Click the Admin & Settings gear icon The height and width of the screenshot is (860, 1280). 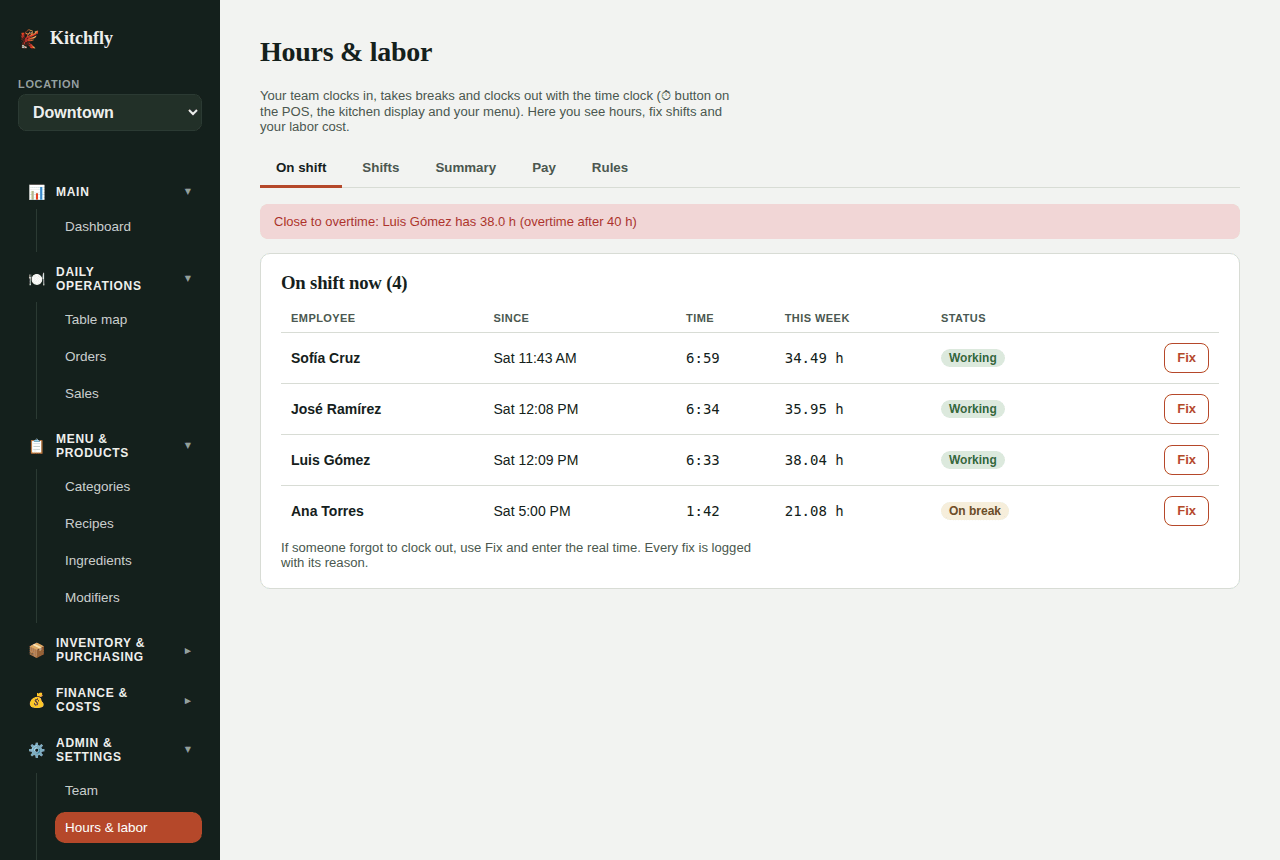pyautogui.click(x=37, y=750)
